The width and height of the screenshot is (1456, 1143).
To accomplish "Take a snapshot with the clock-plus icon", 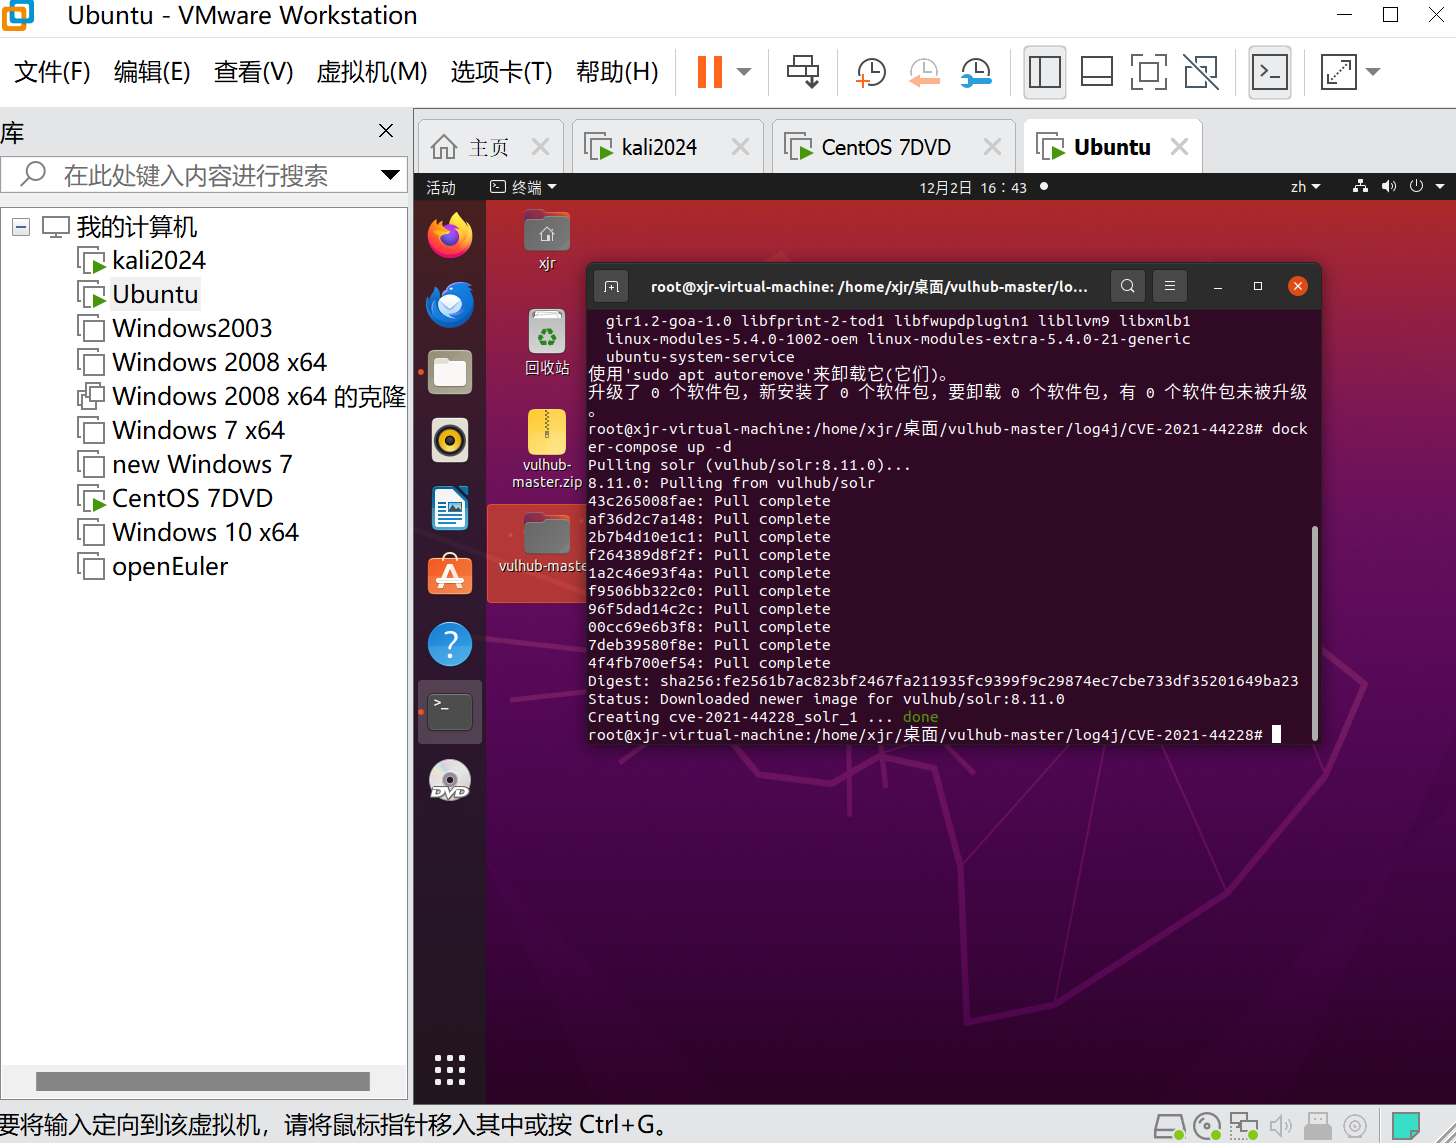I will pyautogui.click(x=871, y=71).
